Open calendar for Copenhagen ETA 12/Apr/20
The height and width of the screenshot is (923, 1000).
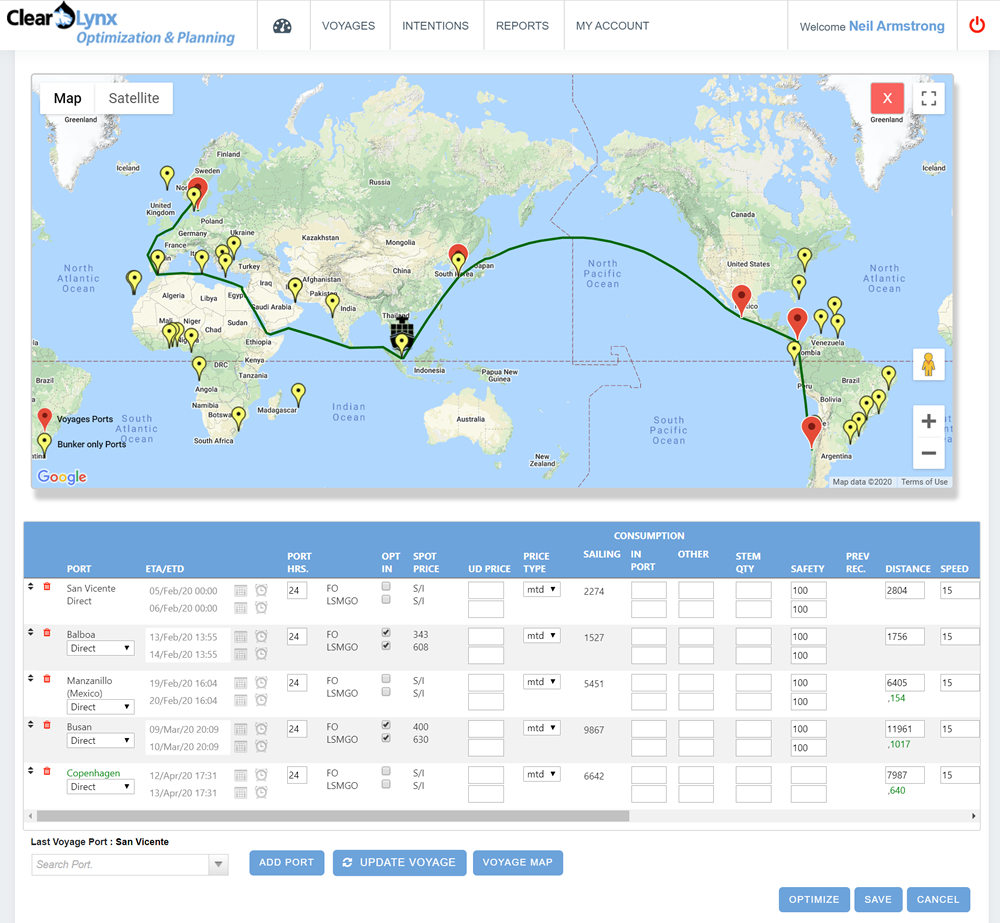point(240,775)
